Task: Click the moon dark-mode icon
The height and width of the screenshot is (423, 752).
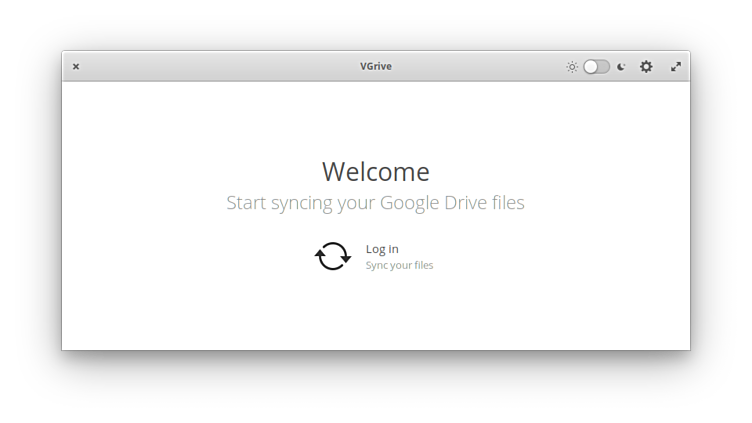Action: coord(621,67)
